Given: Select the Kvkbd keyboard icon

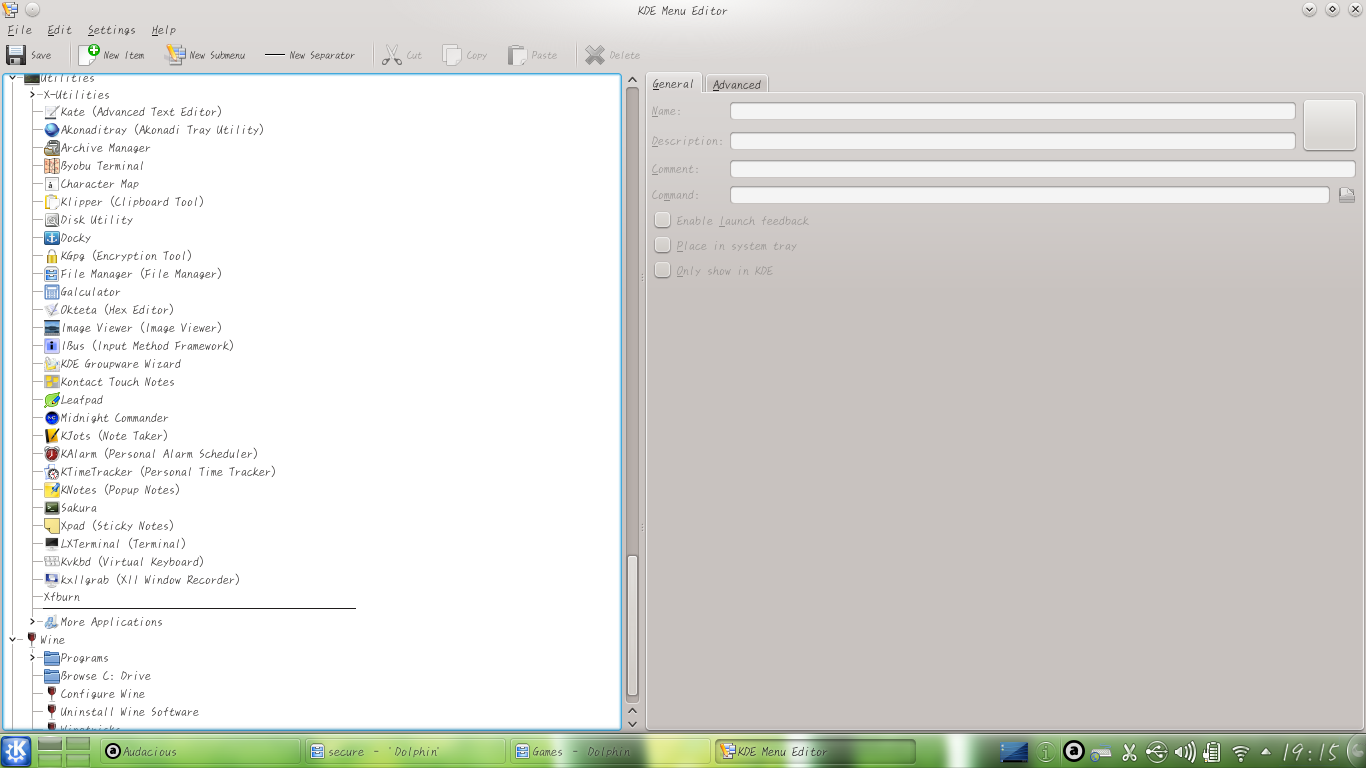Looking at the screenshot, I should 52,562.
